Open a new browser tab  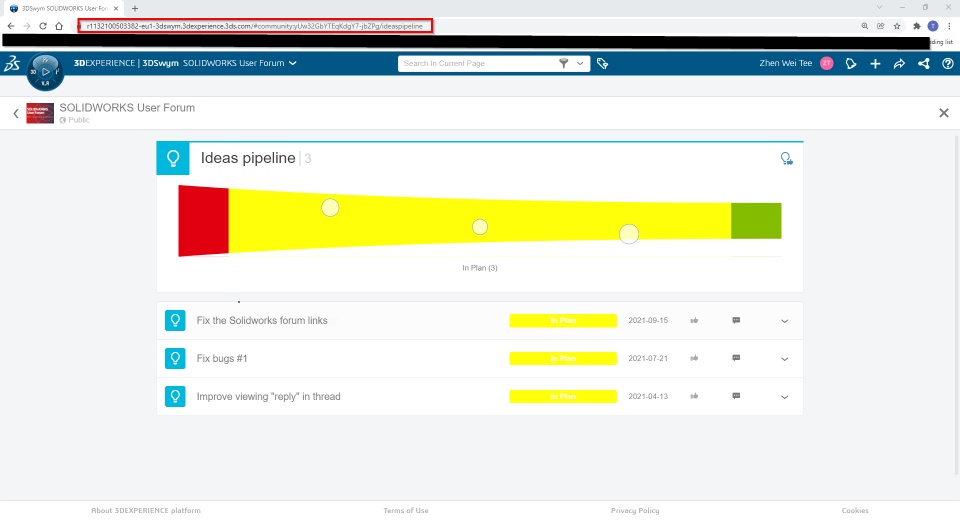pyautogui.click(x=135, y=9)
